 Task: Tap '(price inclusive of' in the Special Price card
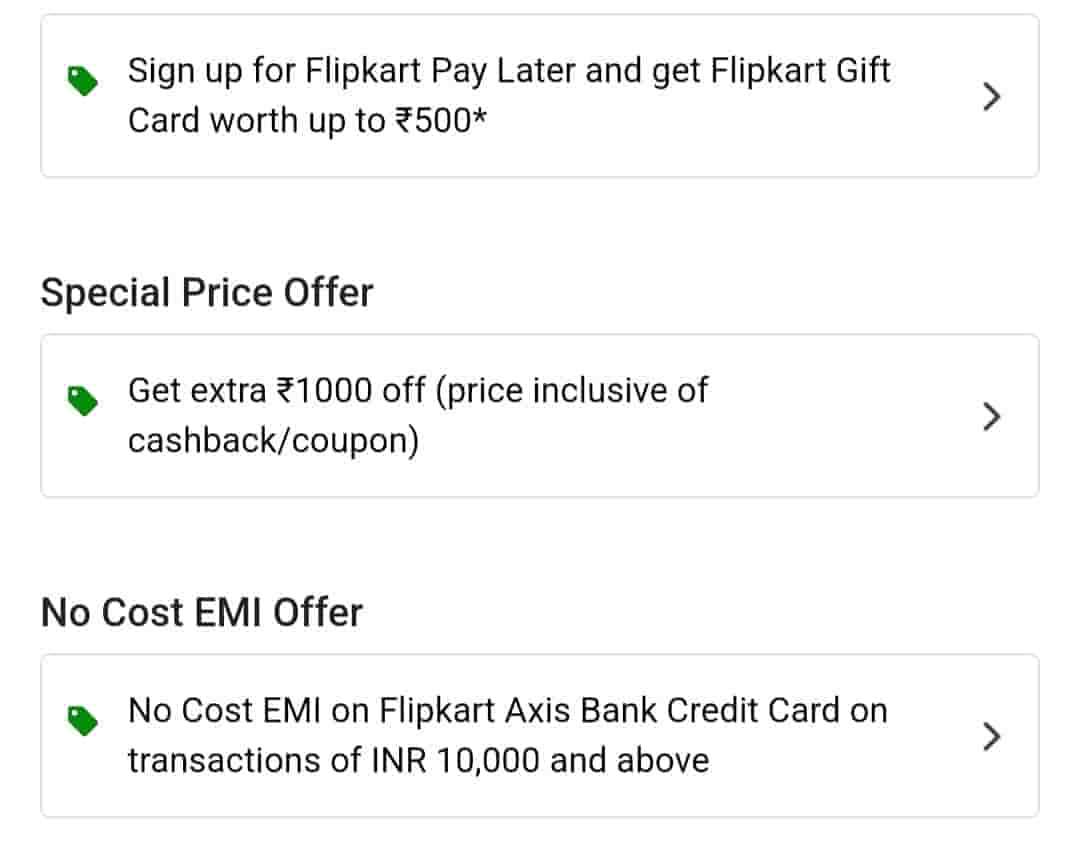pos(573,390)
